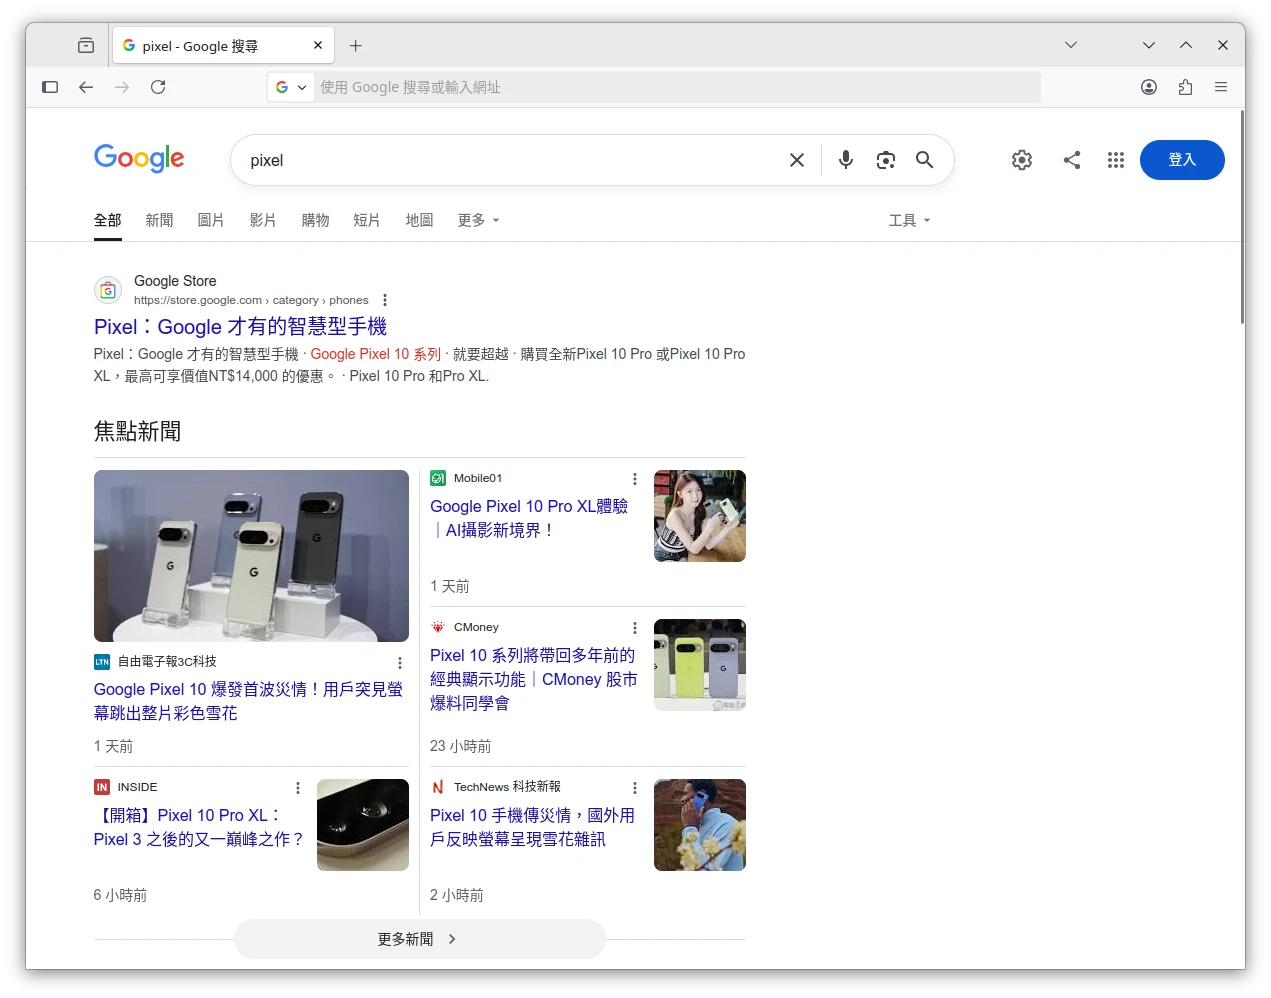Clear the search box text

(797, 160)
